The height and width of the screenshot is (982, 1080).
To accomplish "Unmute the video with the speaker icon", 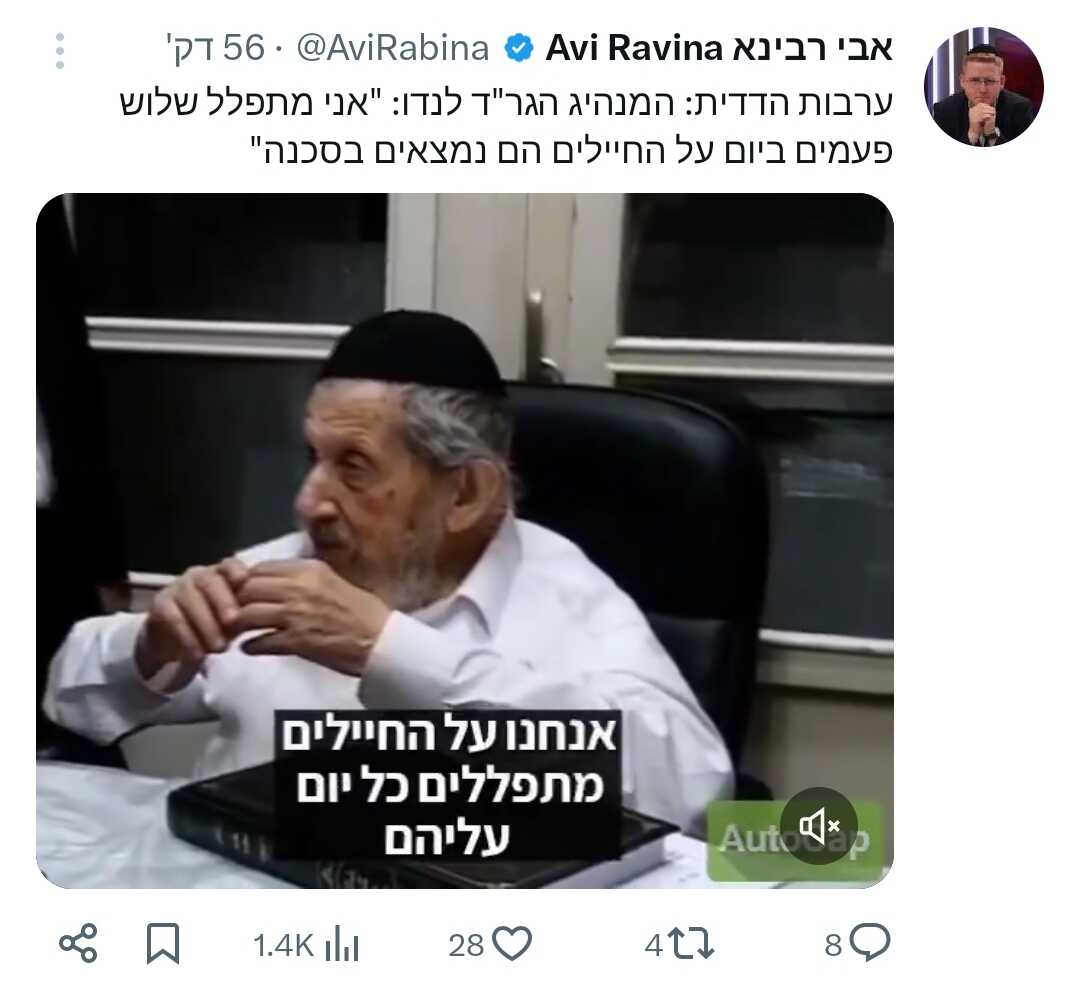I will 819,826.
